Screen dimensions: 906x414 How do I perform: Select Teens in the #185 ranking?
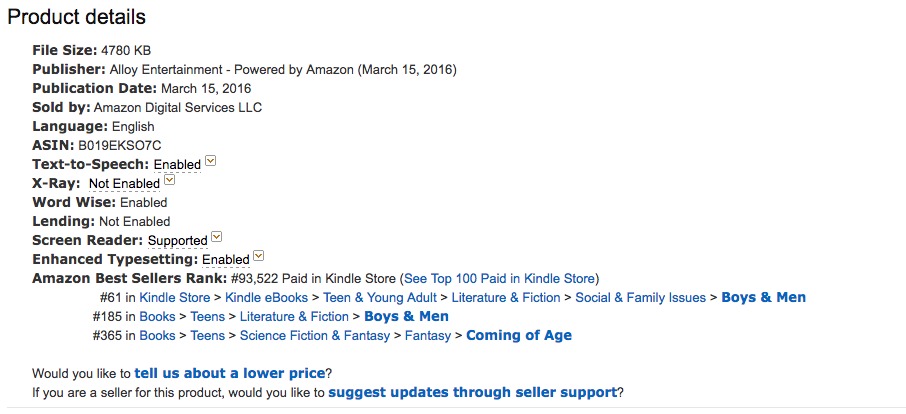coord(208,316)
